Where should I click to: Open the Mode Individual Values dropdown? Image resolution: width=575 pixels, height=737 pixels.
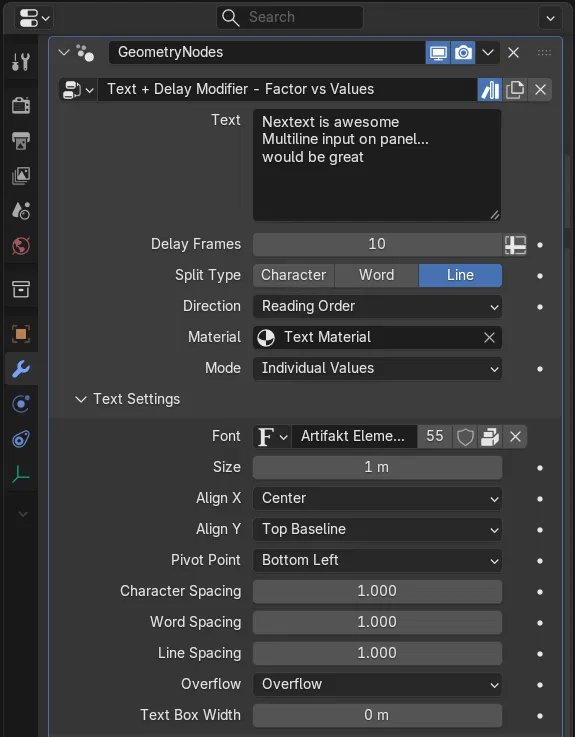point(377,368)
